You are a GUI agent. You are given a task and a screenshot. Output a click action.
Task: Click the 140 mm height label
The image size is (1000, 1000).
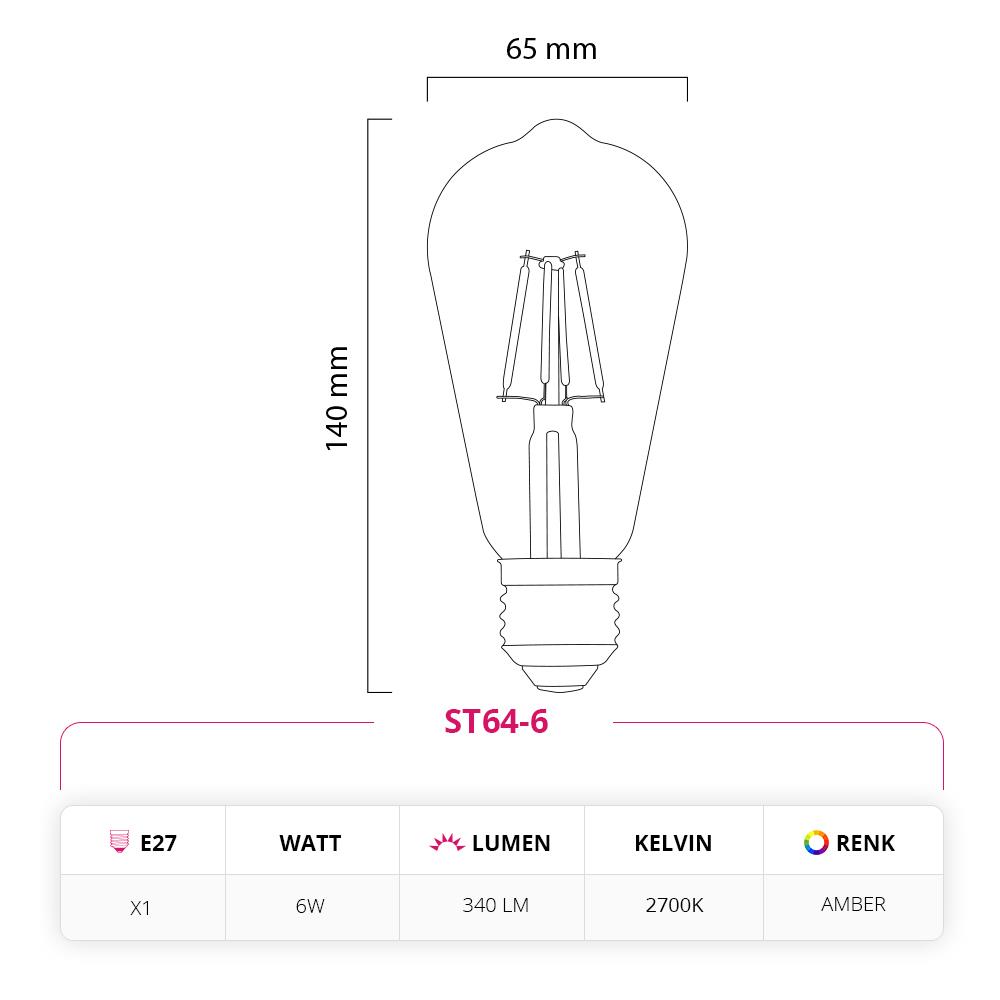click(x=337, y=399)
